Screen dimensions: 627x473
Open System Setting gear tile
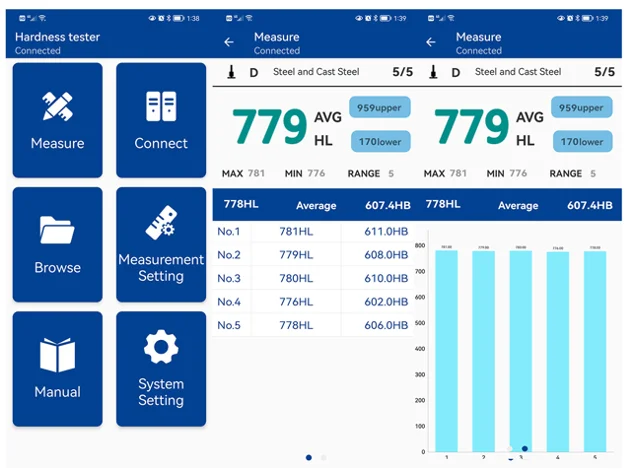click(161, 369)
